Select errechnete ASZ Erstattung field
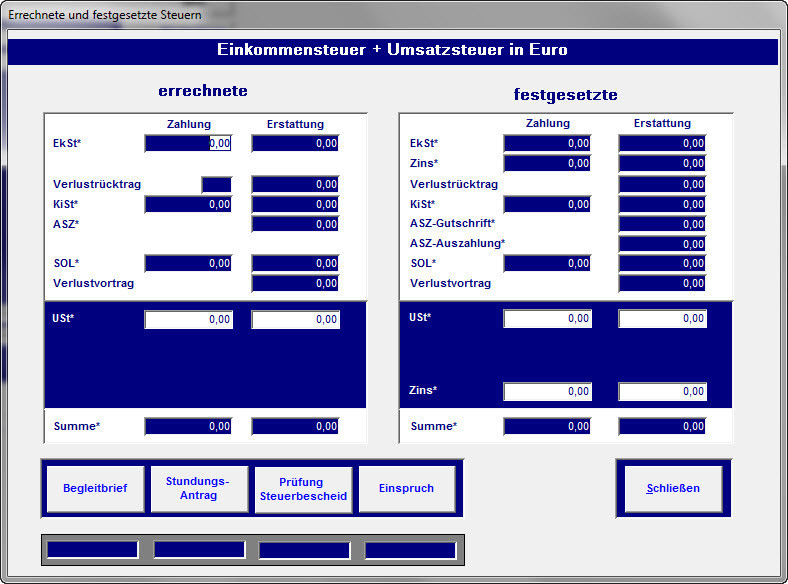788x584 pixels. 295,224
